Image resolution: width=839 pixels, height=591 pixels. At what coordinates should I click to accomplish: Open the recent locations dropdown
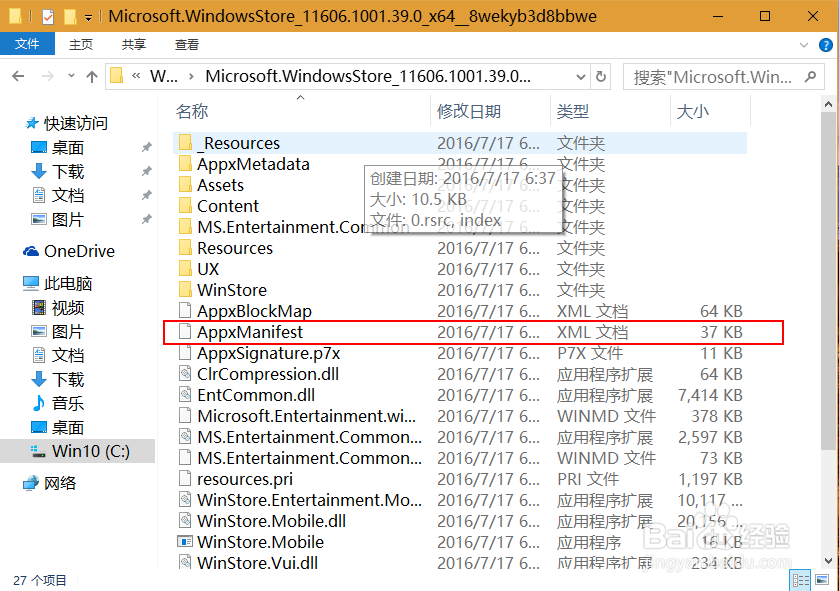point(71,76)
